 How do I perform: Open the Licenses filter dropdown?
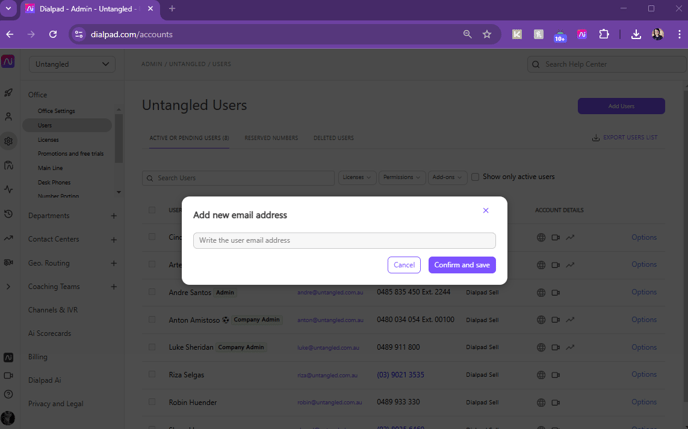[357, 177]
